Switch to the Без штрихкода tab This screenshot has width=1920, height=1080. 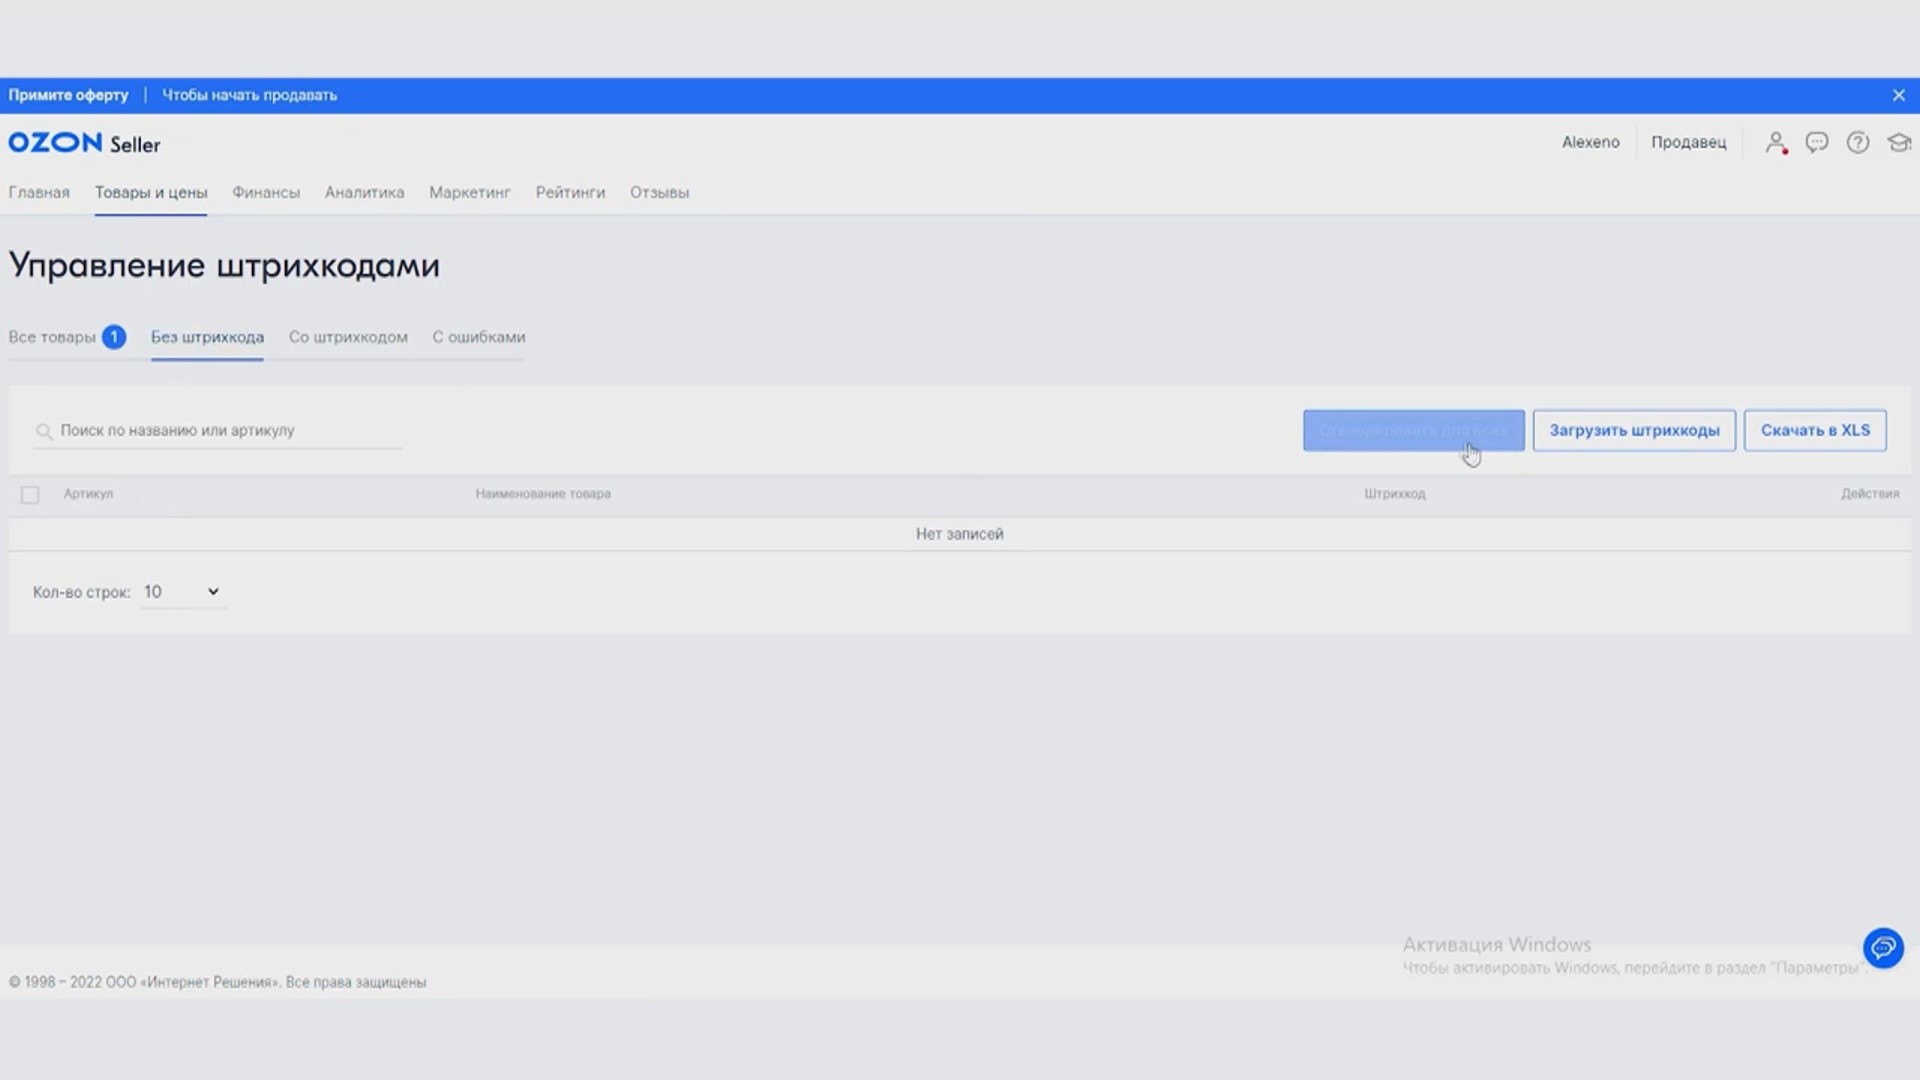(x=207, y=337)
